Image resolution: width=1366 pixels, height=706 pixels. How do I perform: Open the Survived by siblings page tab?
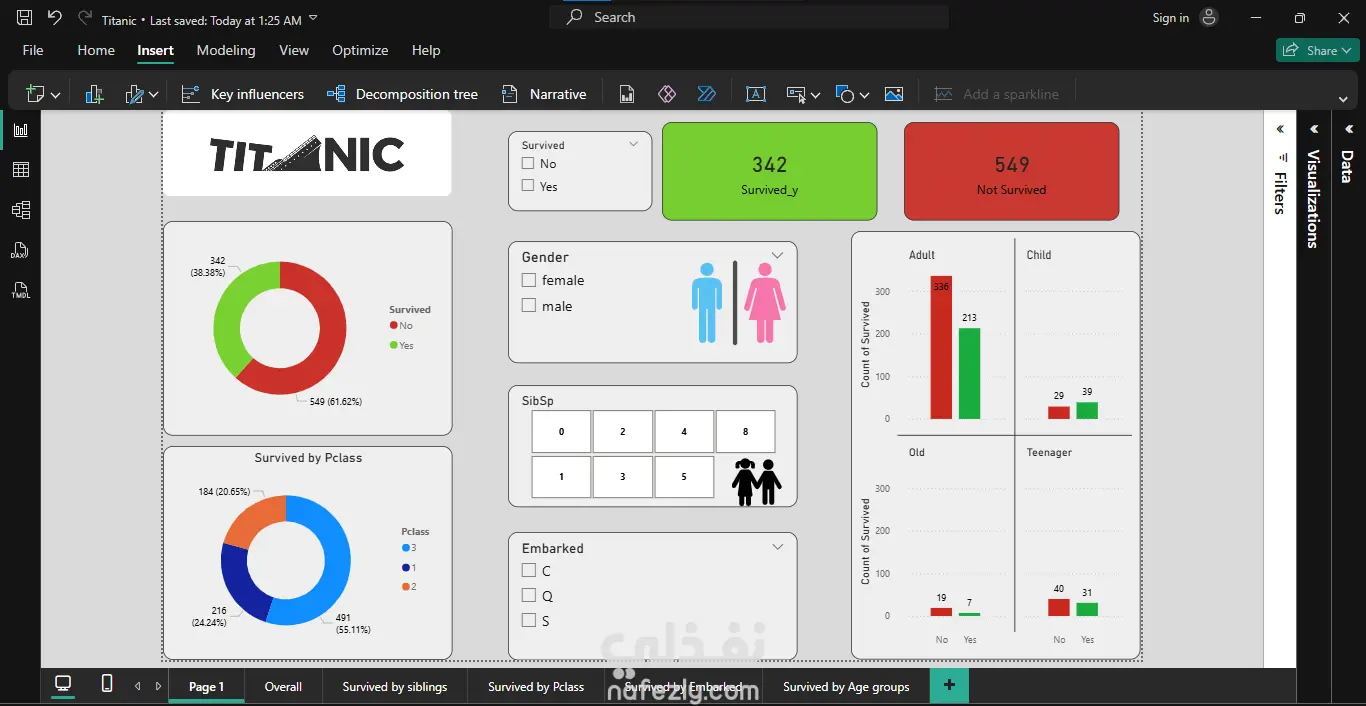coord(395,686)
